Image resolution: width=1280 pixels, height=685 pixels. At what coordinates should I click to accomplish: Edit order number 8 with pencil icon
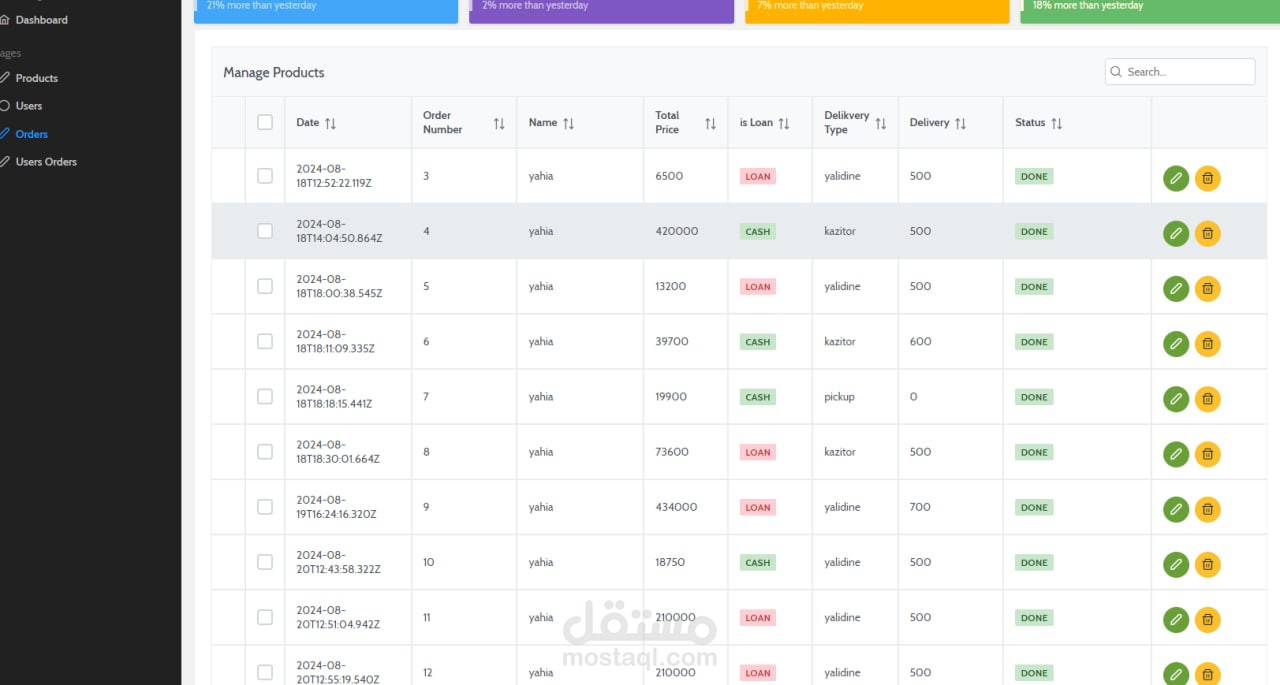[1176, 454]
